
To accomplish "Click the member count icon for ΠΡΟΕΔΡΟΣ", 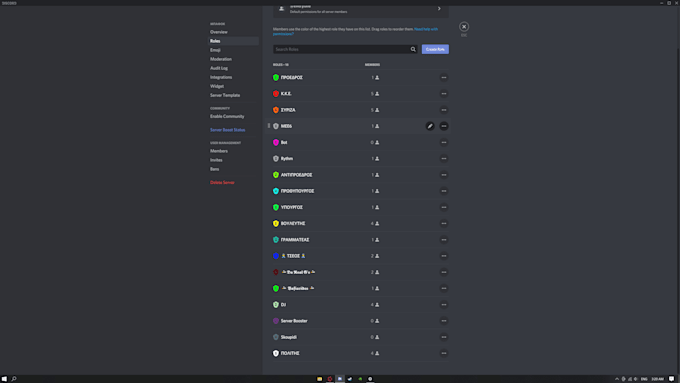I will tap(377, 78).
